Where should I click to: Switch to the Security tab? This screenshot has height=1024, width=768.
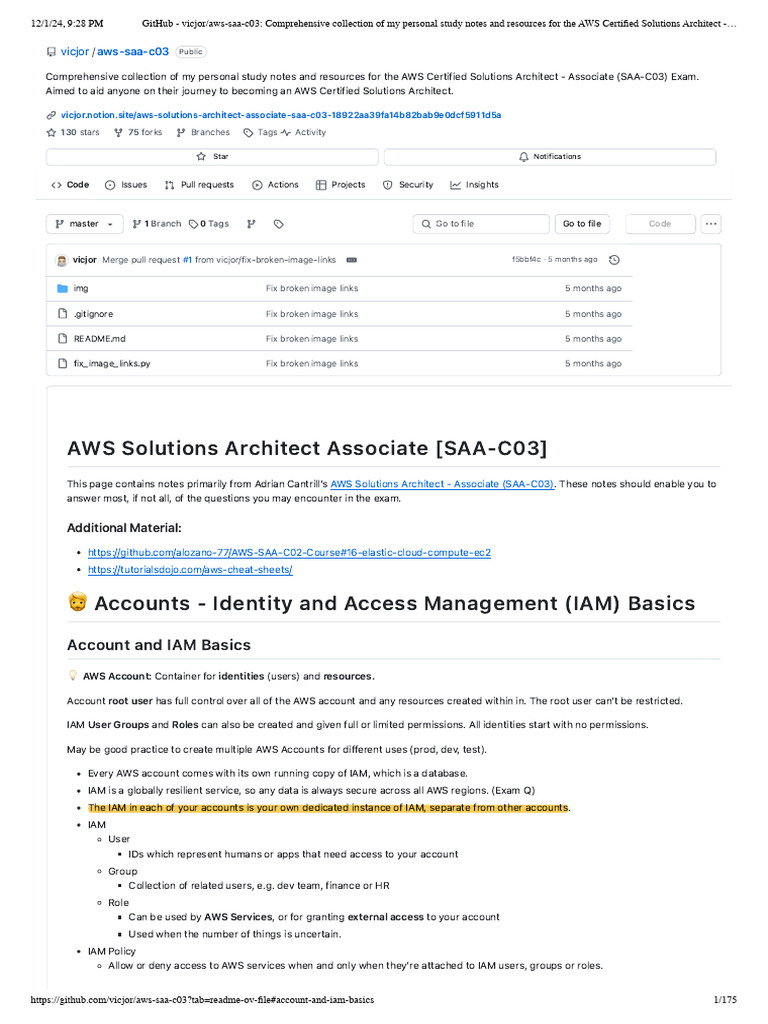click(408, 185)
